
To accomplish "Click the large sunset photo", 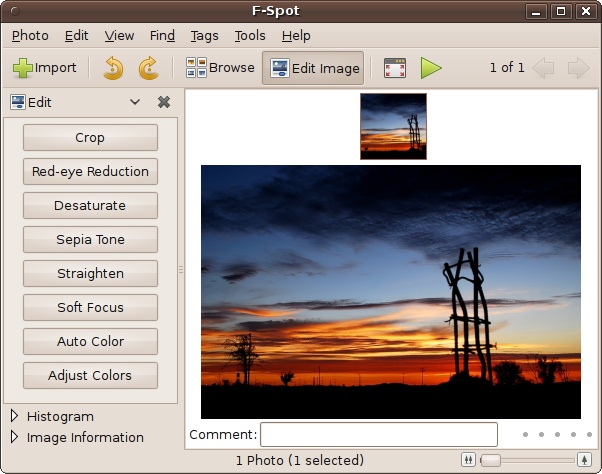I will [x=391, y=292].
